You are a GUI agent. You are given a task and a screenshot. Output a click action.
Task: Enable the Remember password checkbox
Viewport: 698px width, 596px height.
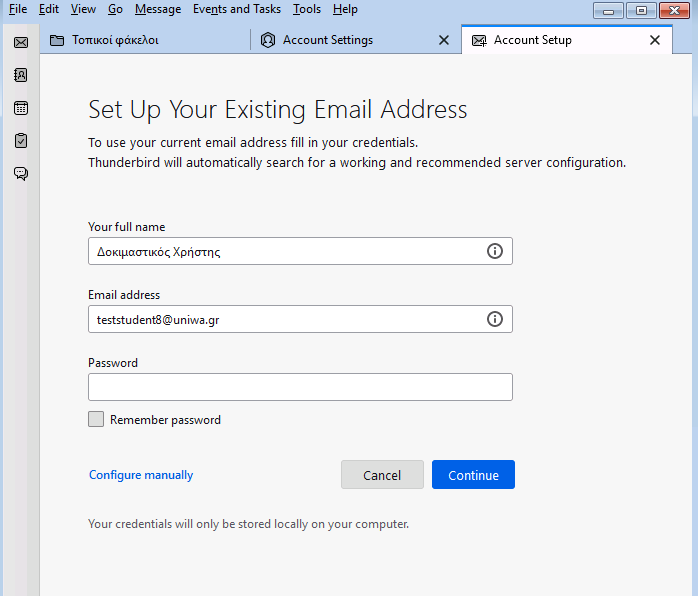[96, 419]
